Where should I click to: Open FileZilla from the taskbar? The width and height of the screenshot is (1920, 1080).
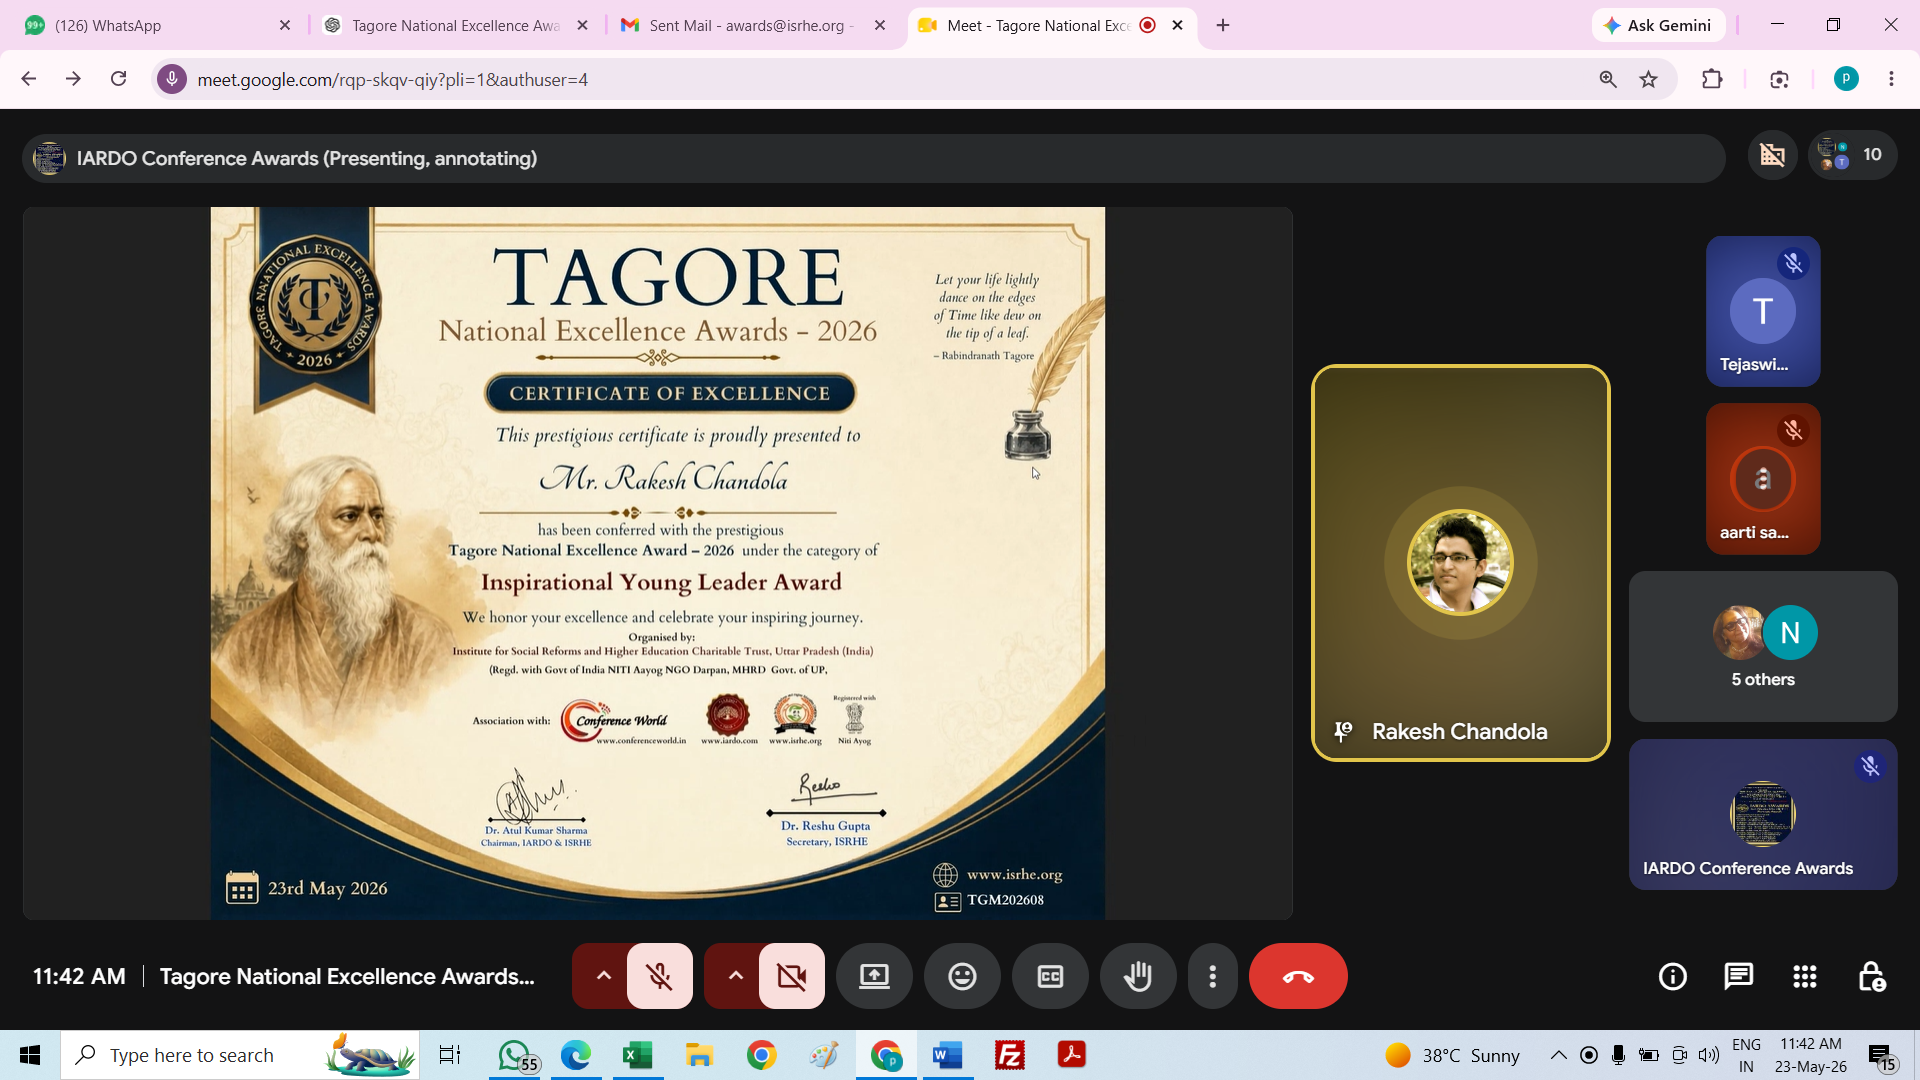1009,1055
